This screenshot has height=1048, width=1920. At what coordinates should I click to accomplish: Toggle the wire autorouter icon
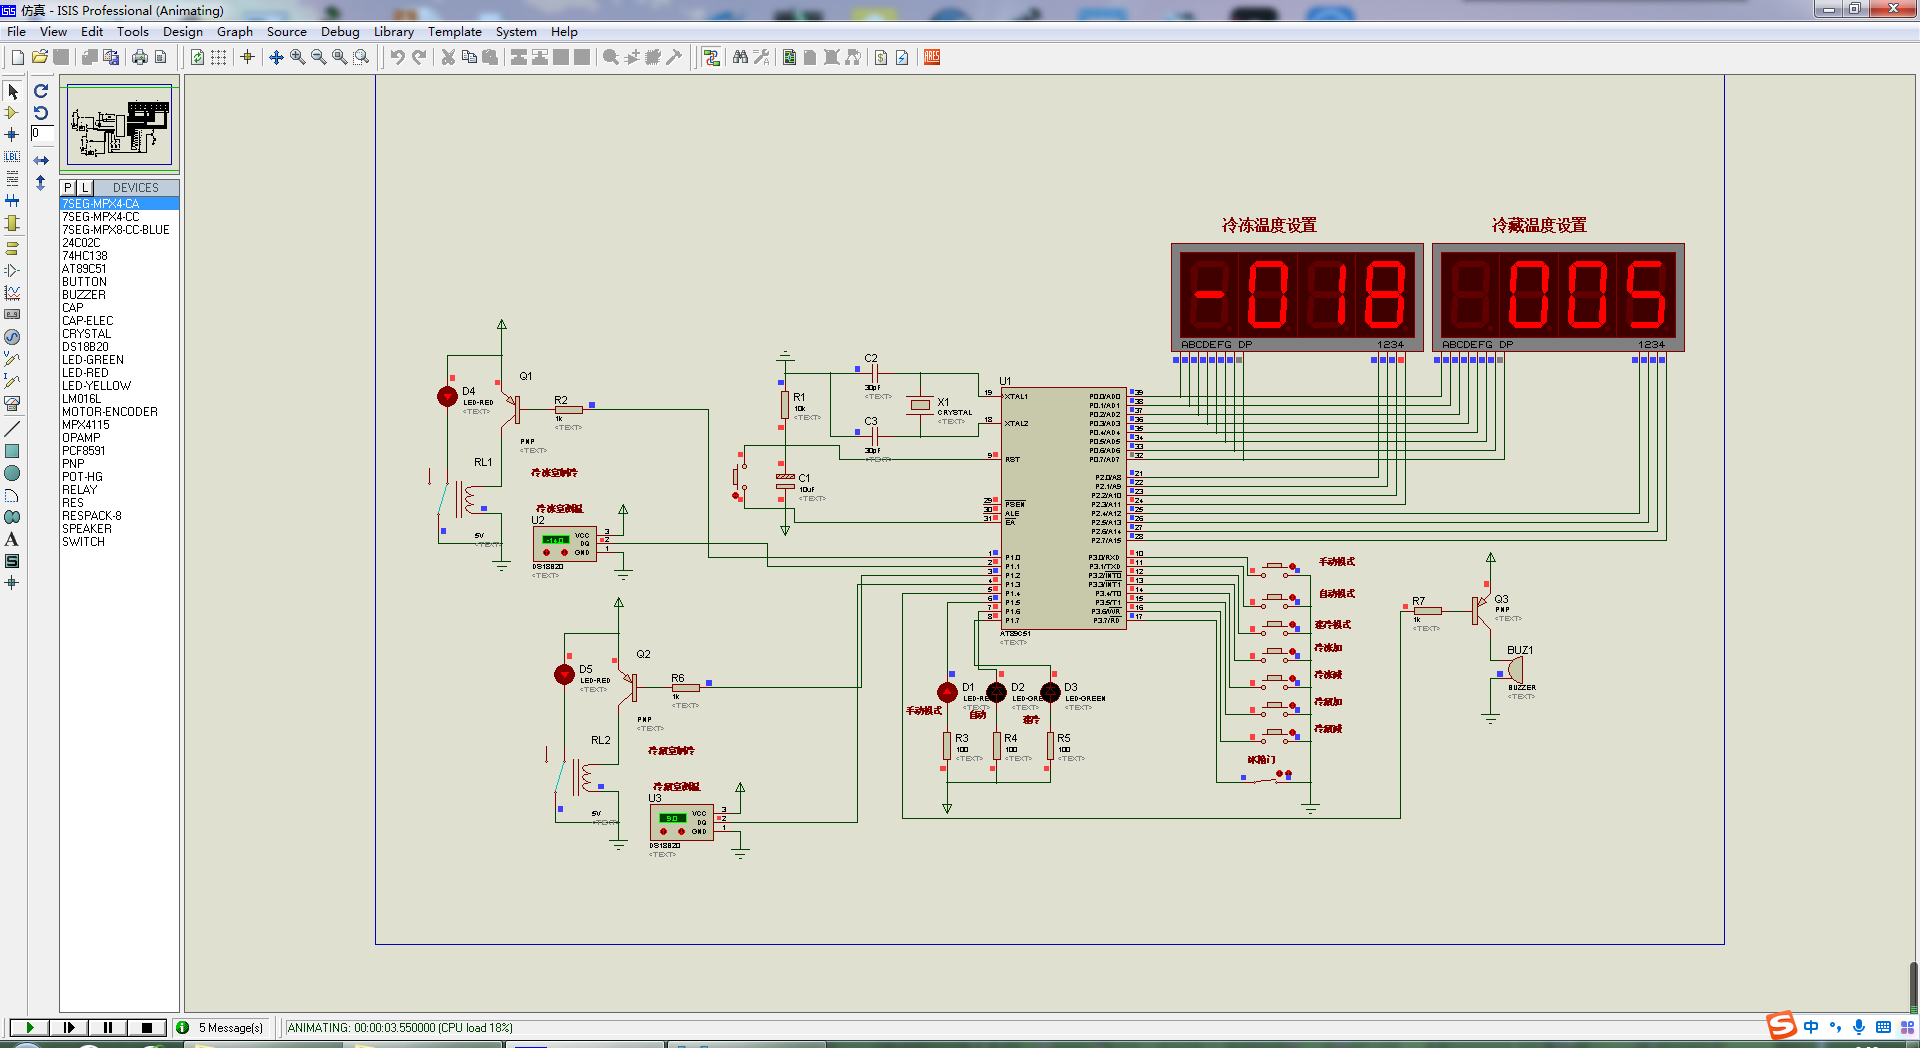point(711,57)
